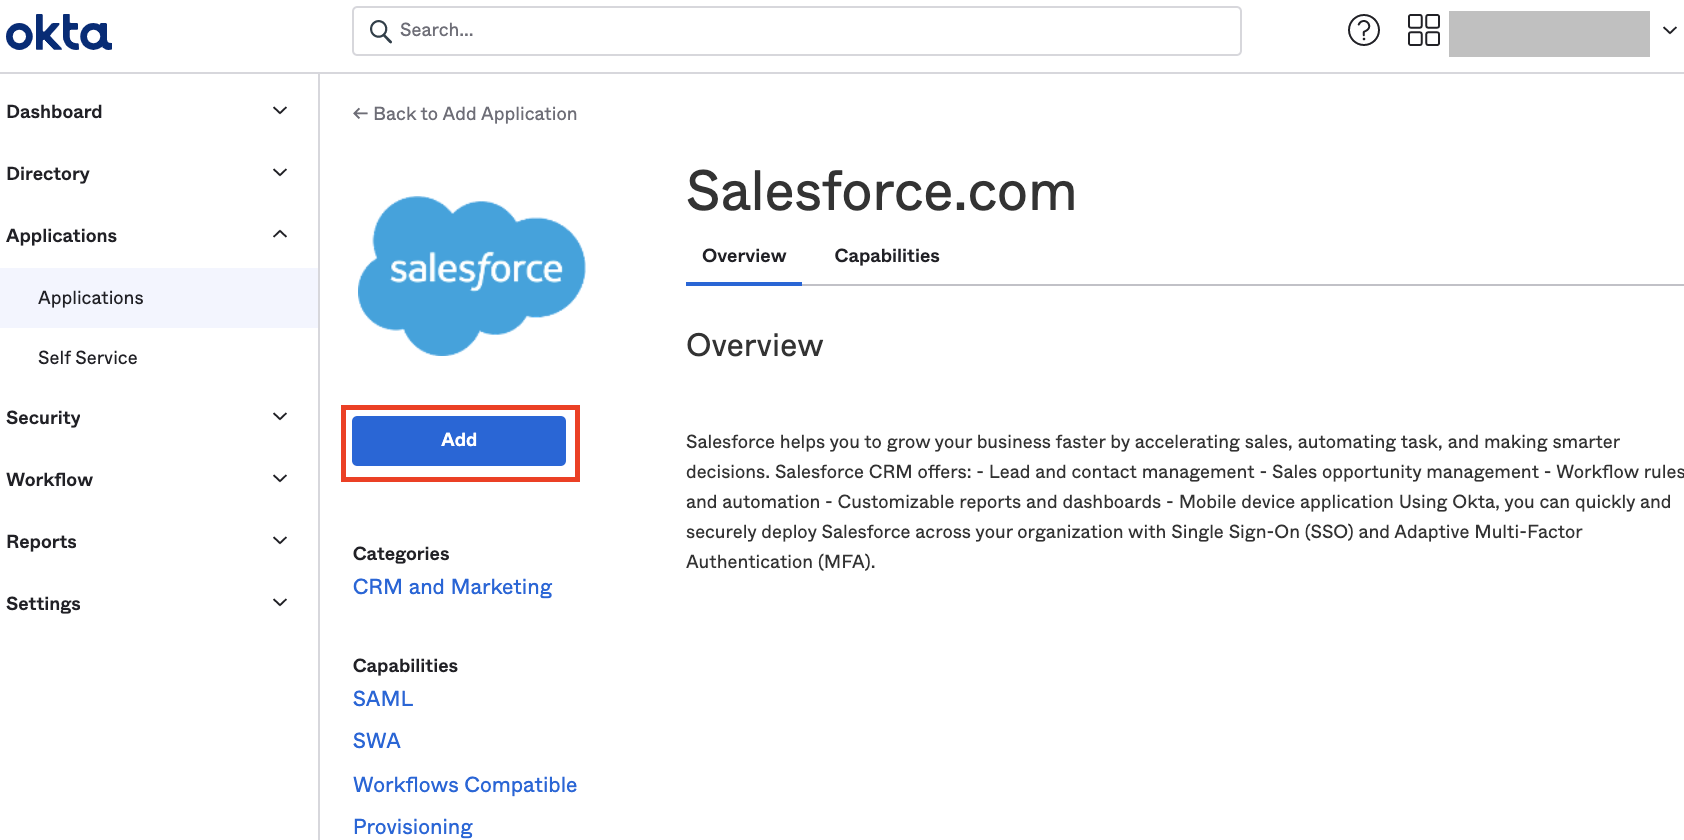
Task: Select the Overview tab
Action: pos(744,256)
